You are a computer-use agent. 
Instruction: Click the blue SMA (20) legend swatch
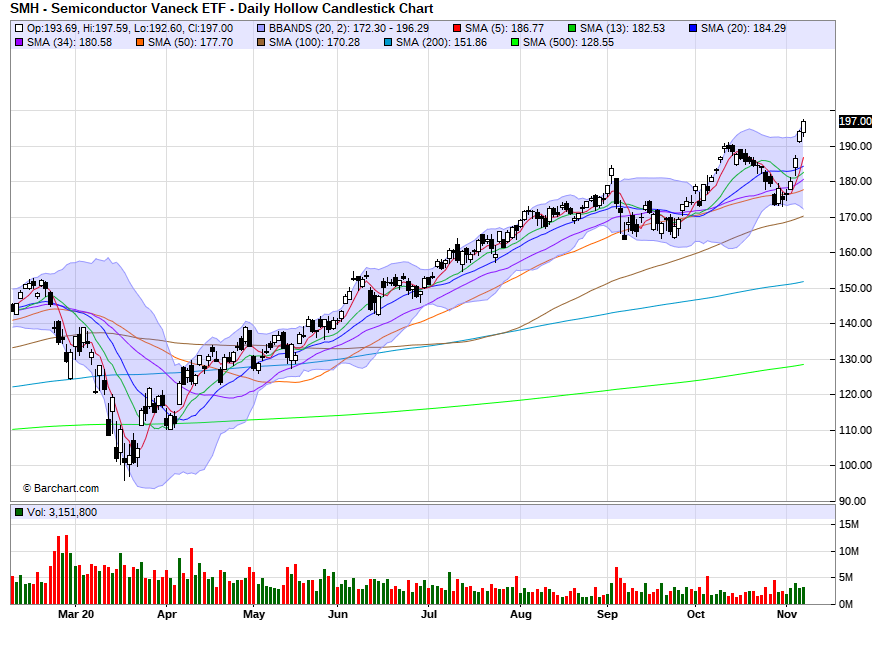[x=692, y=28]
